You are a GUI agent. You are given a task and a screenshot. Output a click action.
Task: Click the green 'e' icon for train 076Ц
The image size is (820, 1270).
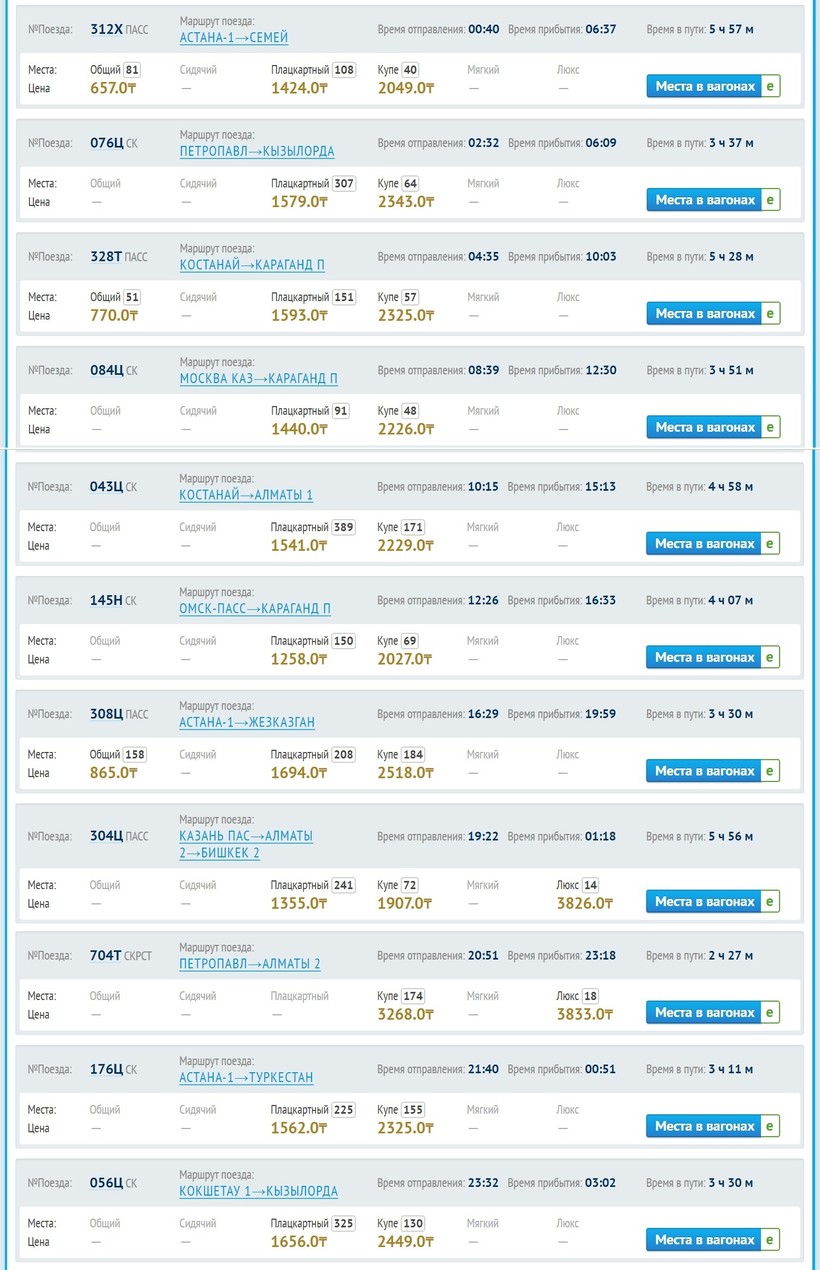770,200
